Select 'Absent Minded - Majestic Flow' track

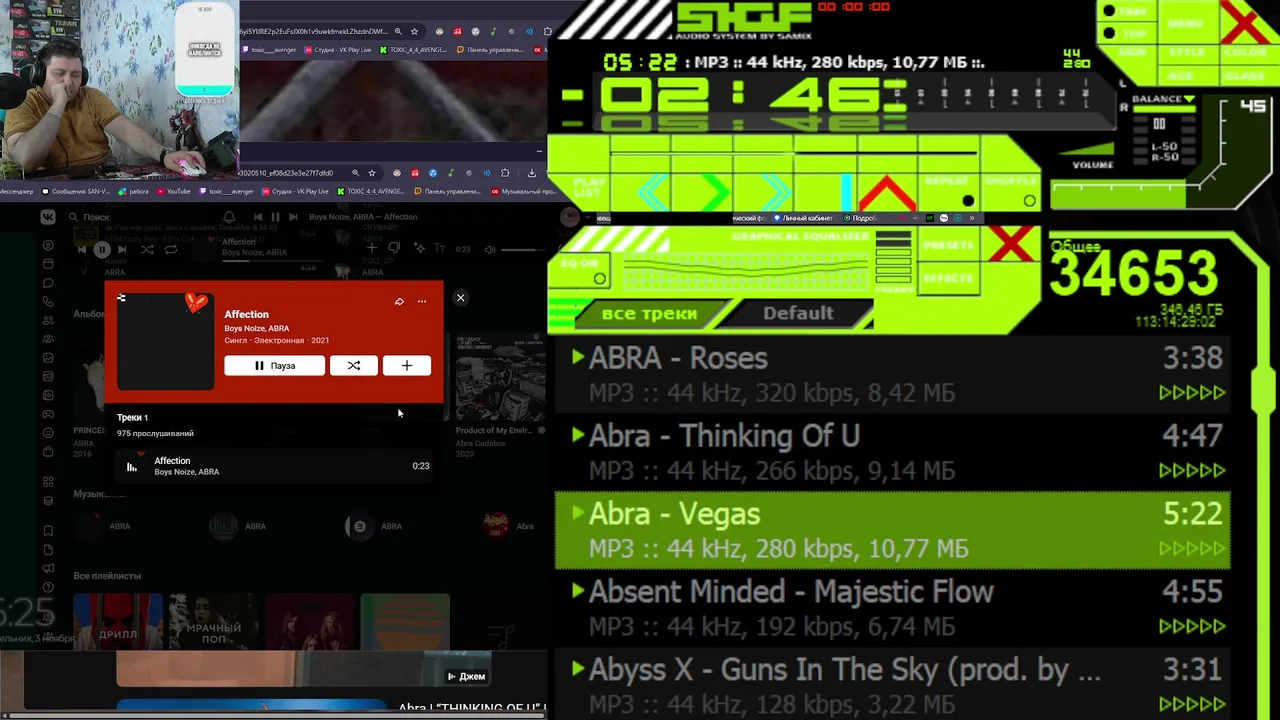[892, 608]
